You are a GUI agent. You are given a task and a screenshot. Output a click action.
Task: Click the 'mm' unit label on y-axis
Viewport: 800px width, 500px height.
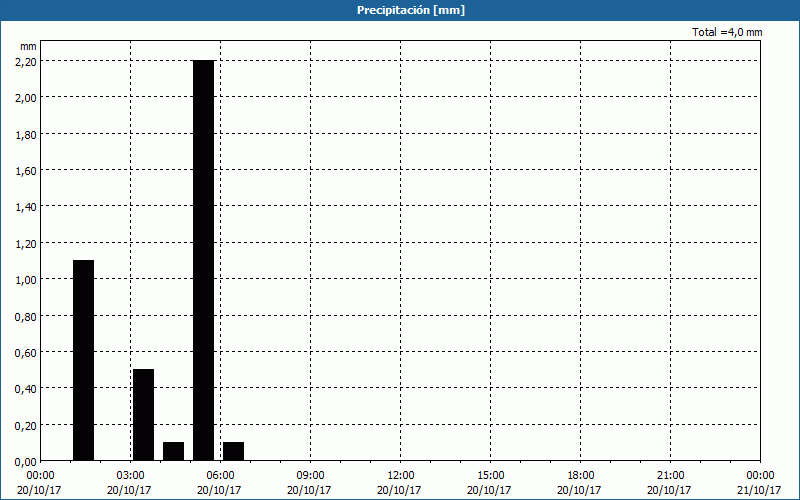point(29,46)
